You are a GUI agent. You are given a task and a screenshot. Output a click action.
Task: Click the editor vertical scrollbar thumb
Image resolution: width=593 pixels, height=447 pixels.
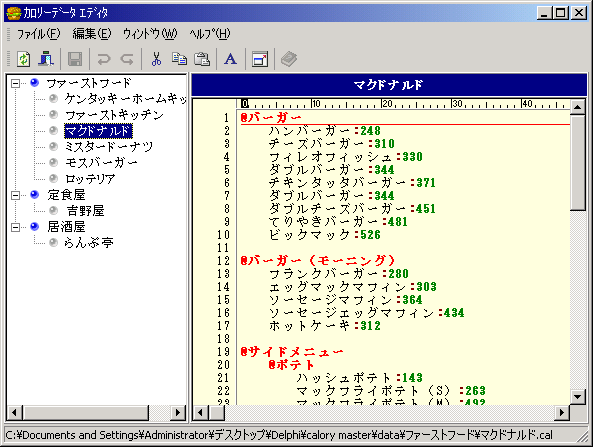577,163
